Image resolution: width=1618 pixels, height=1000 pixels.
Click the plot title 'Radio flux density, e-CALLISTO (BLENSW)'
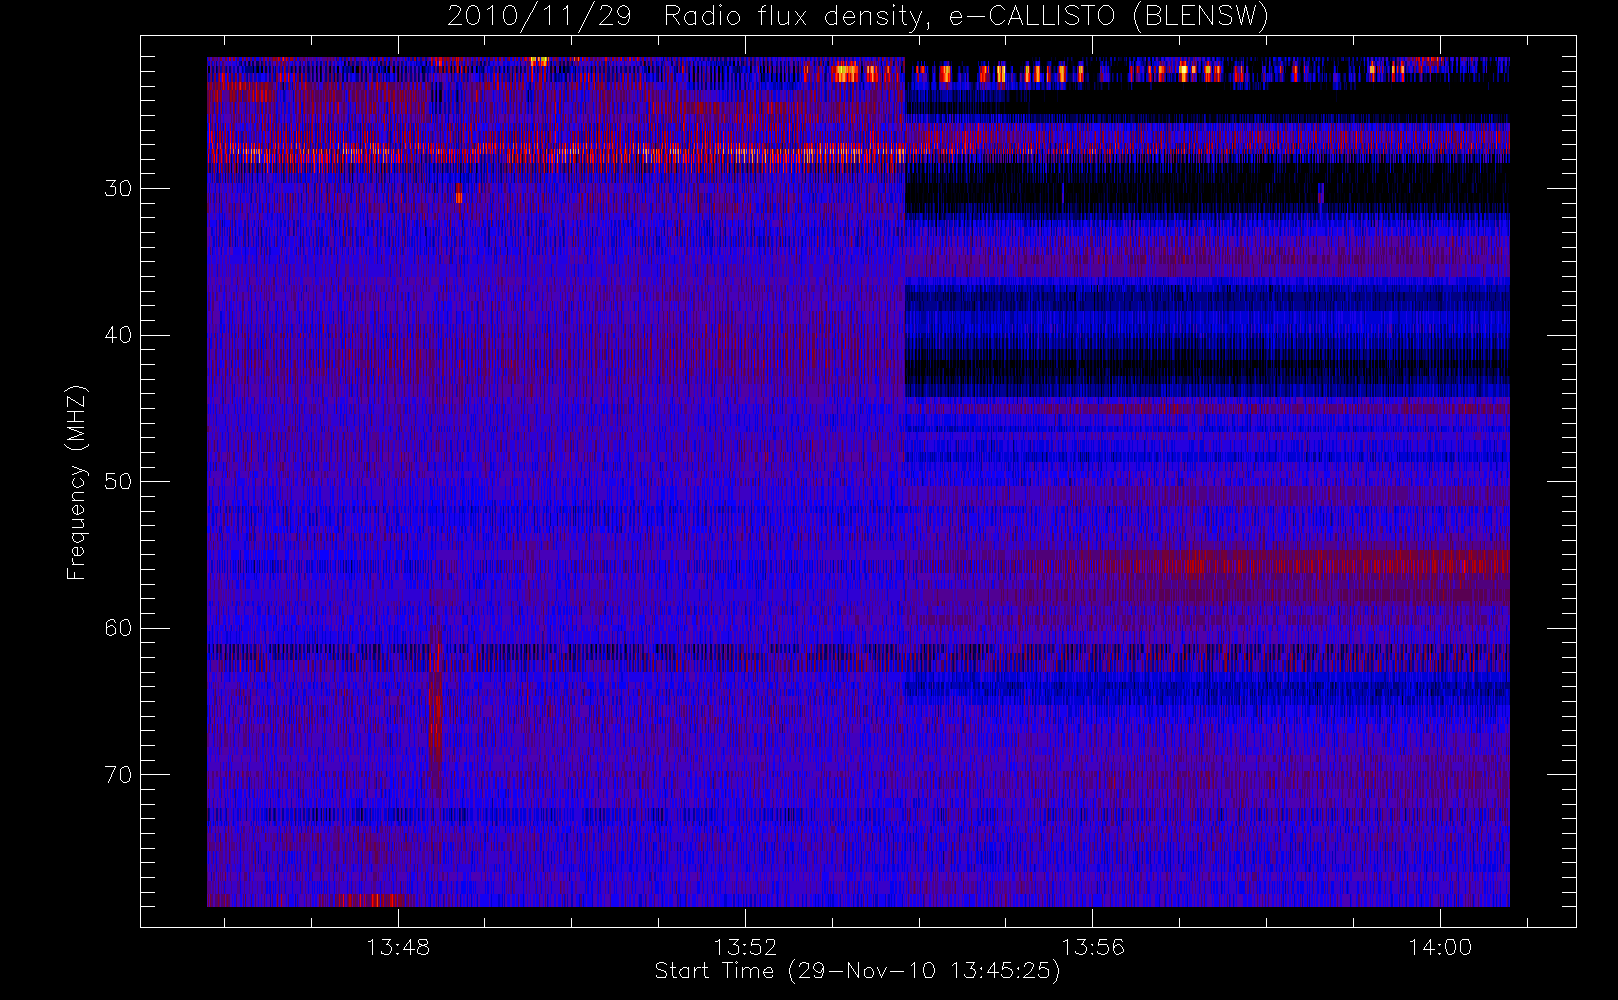click(966, 16)
